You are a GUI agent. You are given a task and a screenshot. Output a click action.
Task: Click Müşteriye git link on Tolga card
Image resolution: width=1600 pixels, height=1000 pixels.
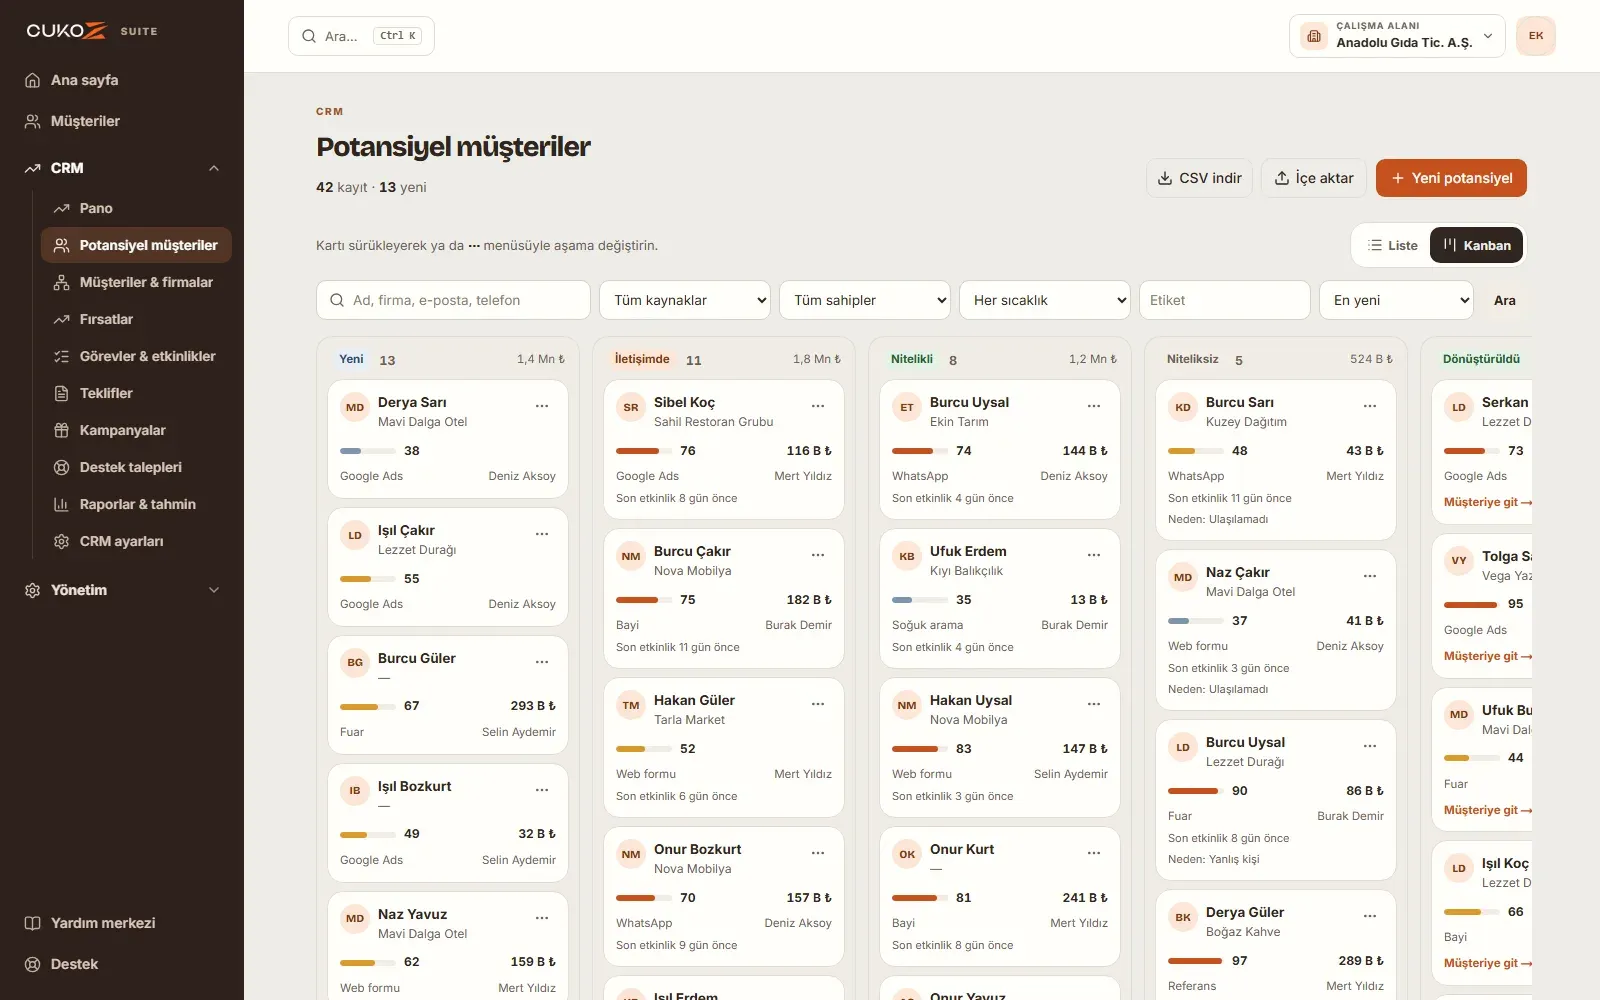tap(1487, 656)
